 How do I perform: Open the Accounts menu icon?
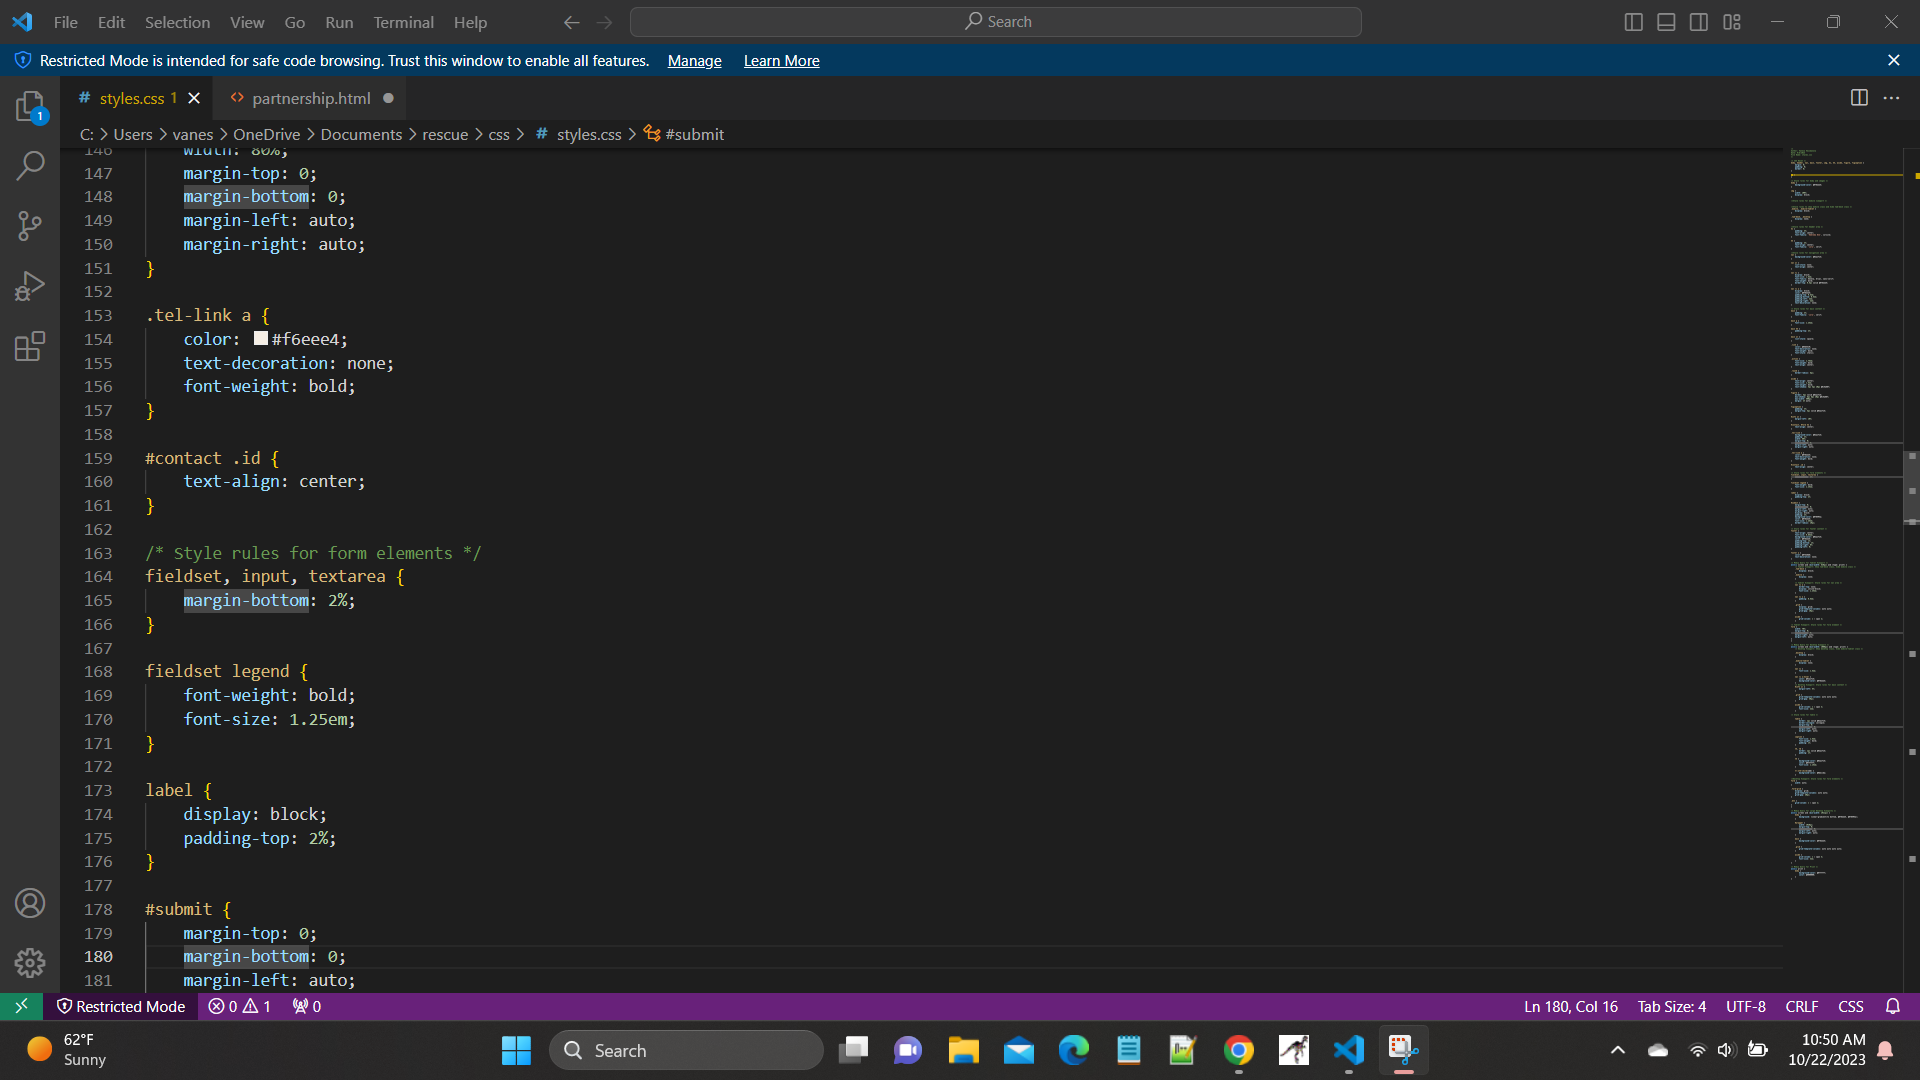[x=30, y=903]
